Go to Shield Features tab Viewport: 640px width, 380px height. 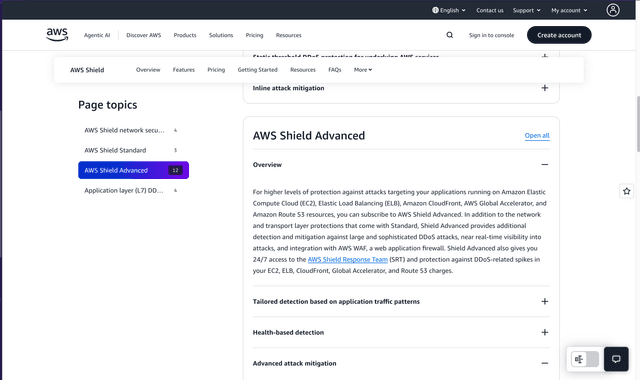pyautogui.click(x=184, y=70)
